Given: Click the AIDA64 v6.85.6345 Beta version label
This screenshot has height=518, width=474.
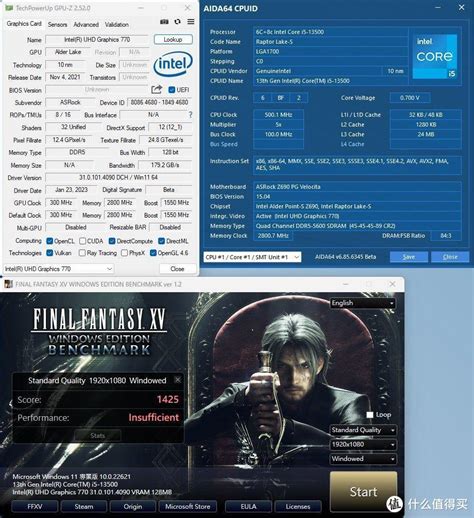Looking at the screenshot, I should pyautogui.click(x=345, y=257).
